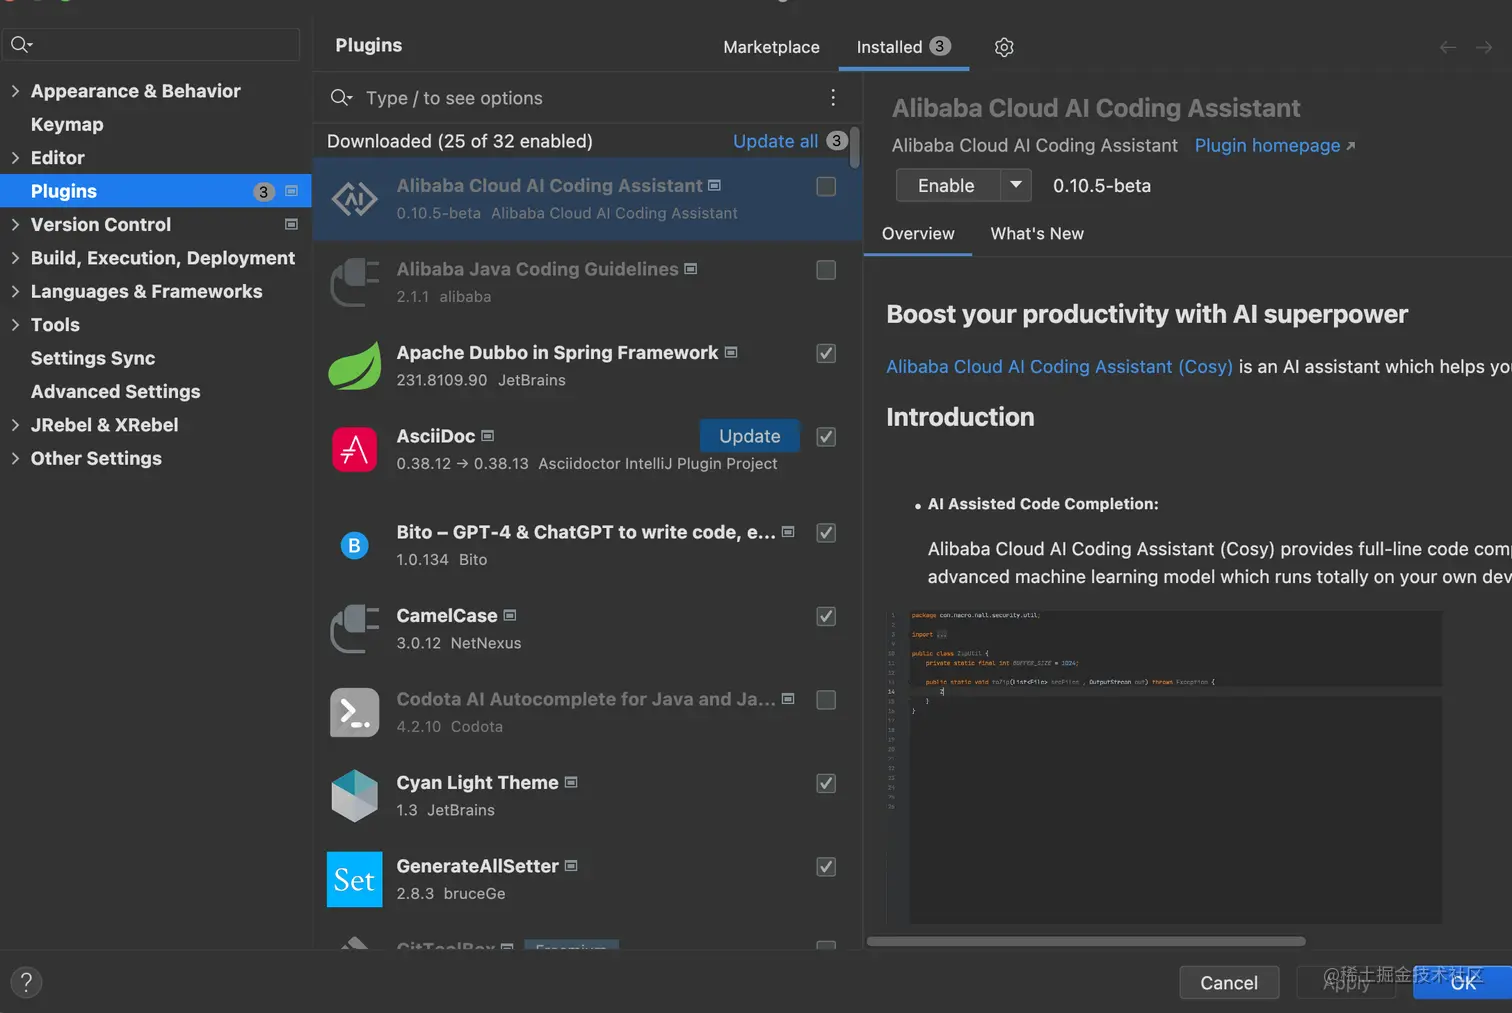Click the Cancel button

[x=1229, y=982]
